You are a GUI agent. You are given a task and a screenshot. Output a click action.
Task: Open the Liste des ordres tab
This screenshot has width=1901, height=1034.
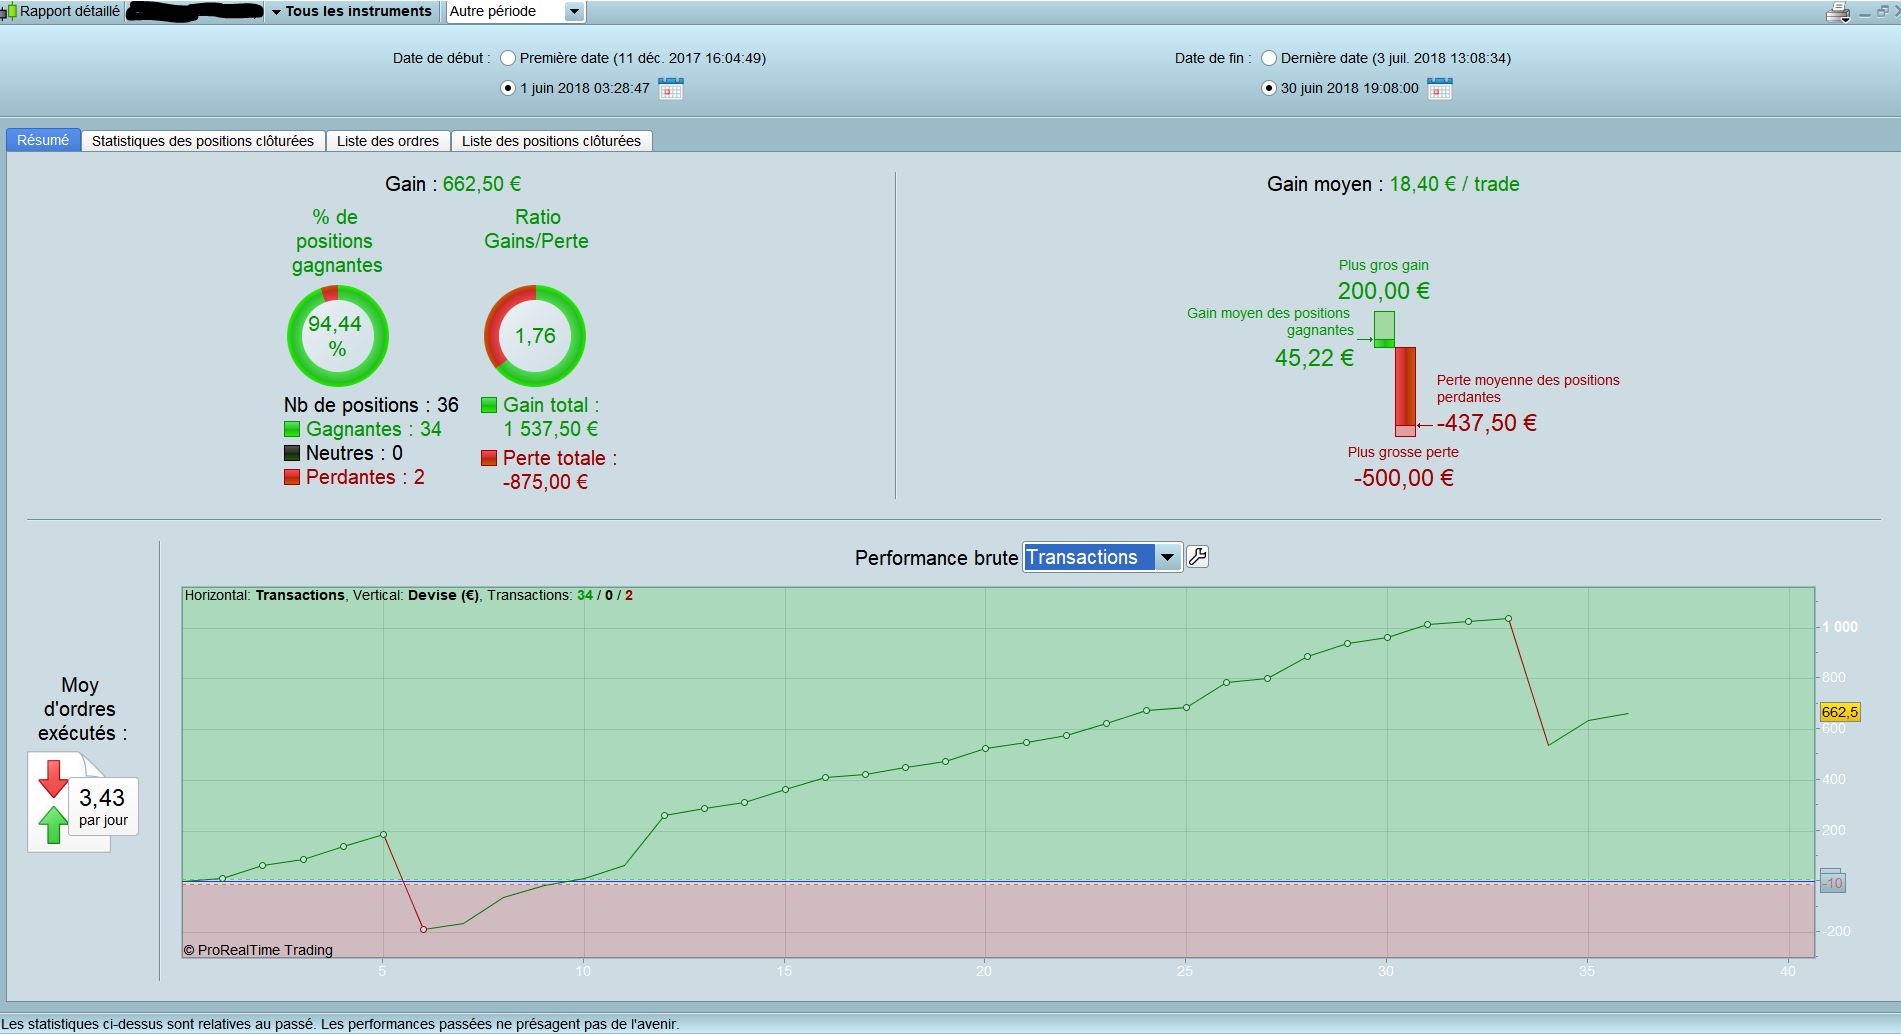coord(388,141)
